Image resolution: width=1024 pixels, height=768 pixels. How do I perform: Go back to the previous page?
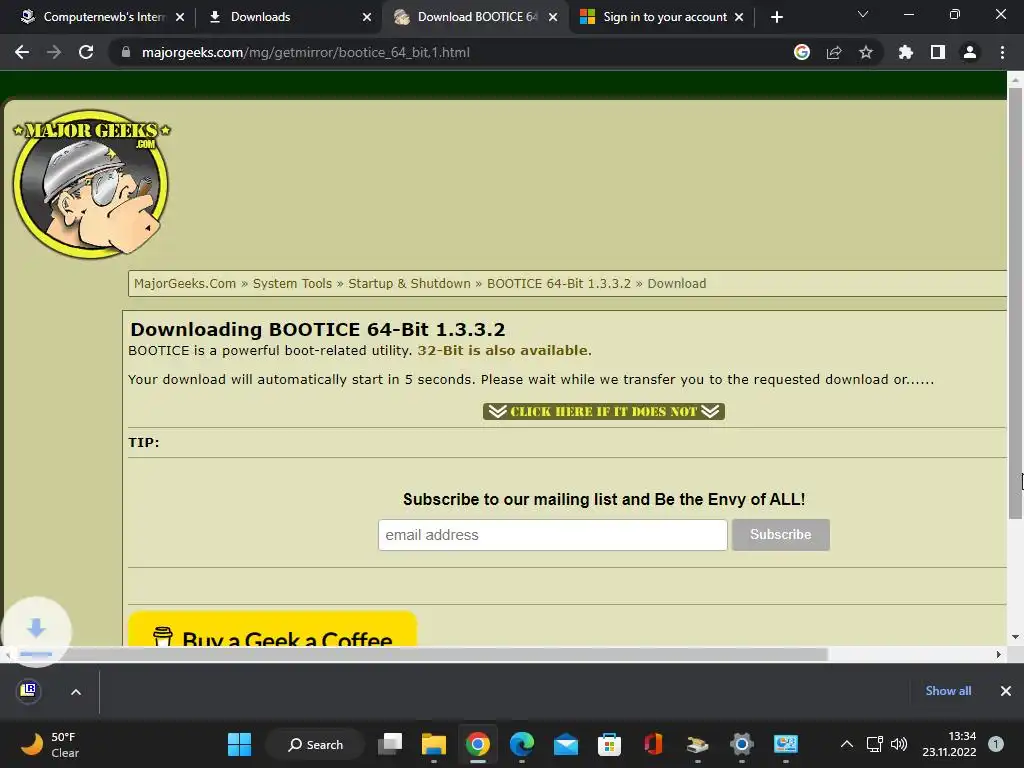click(x=22, y=52)
